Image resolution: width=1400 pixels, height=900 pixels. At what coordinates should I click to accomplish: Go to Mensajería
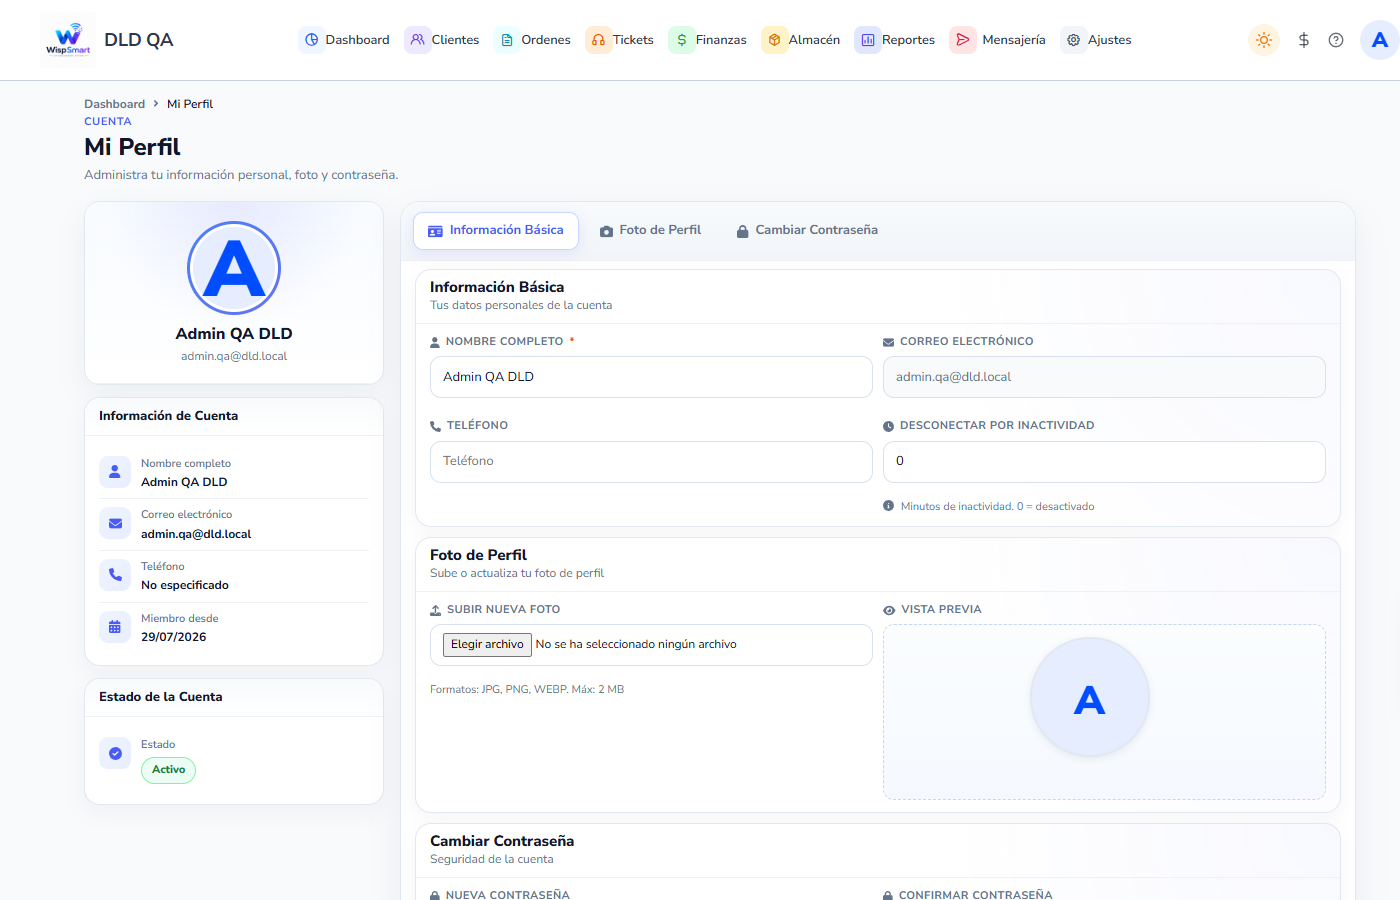(998, 40)
